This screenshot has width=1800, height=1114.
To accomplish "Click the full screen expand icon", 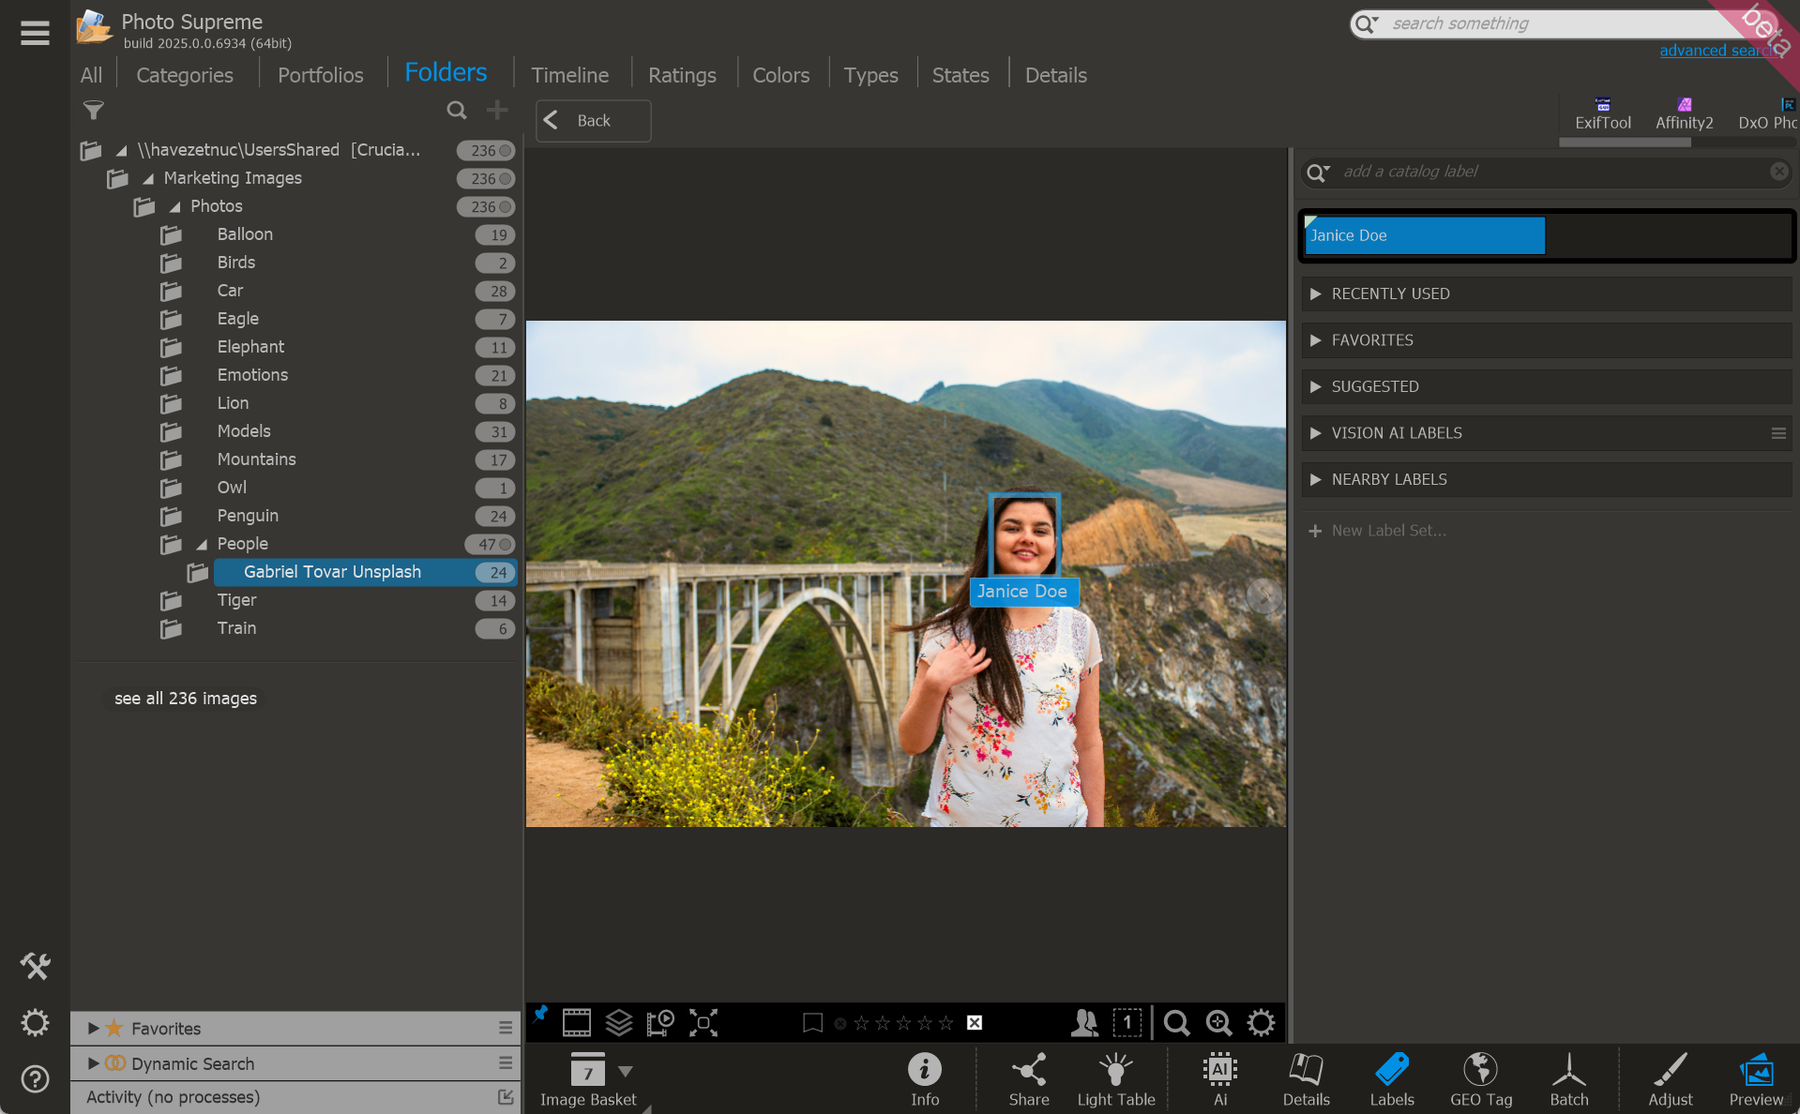I will coord(704,1022).
